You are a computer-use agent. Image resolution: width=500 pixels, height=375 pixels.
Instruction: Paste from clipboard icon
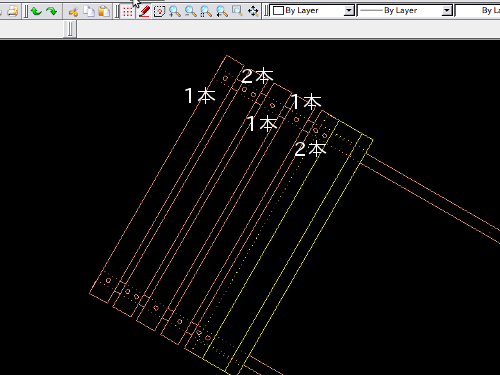[x=104, y=11]
